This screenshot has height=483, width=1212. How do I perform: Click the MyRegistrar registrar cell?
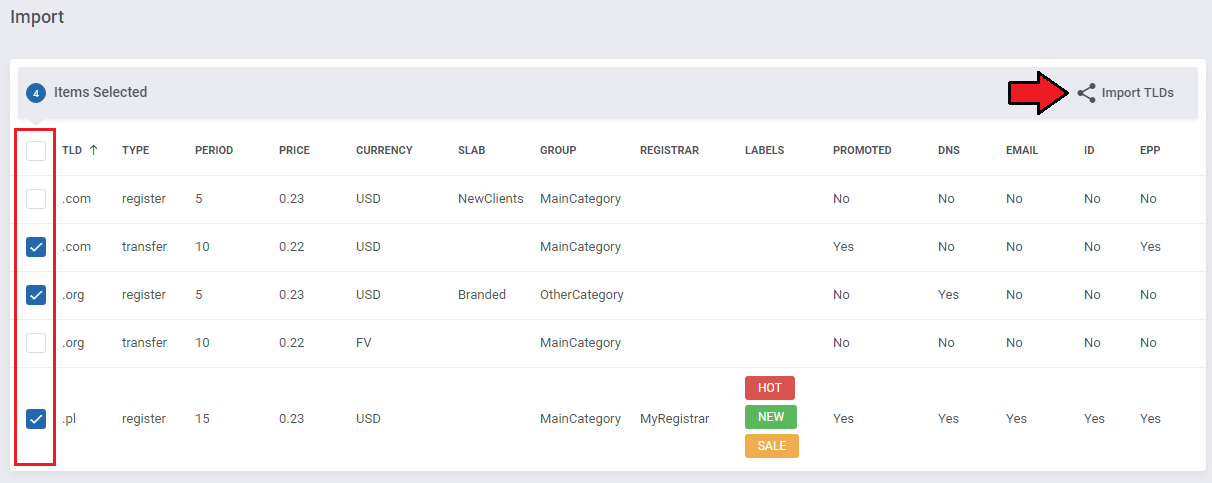click(x=675, y=419)
